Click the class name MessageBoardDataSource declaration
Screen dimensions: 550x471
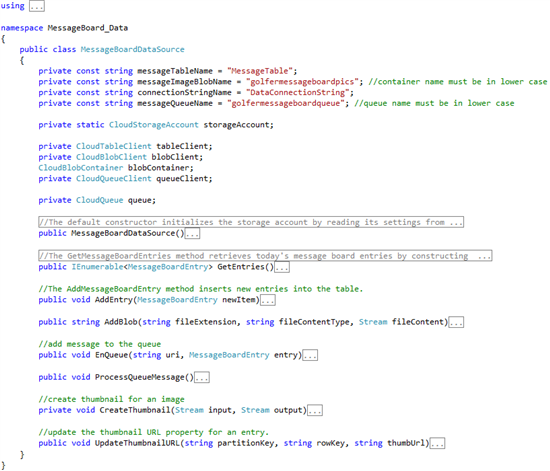133,49
